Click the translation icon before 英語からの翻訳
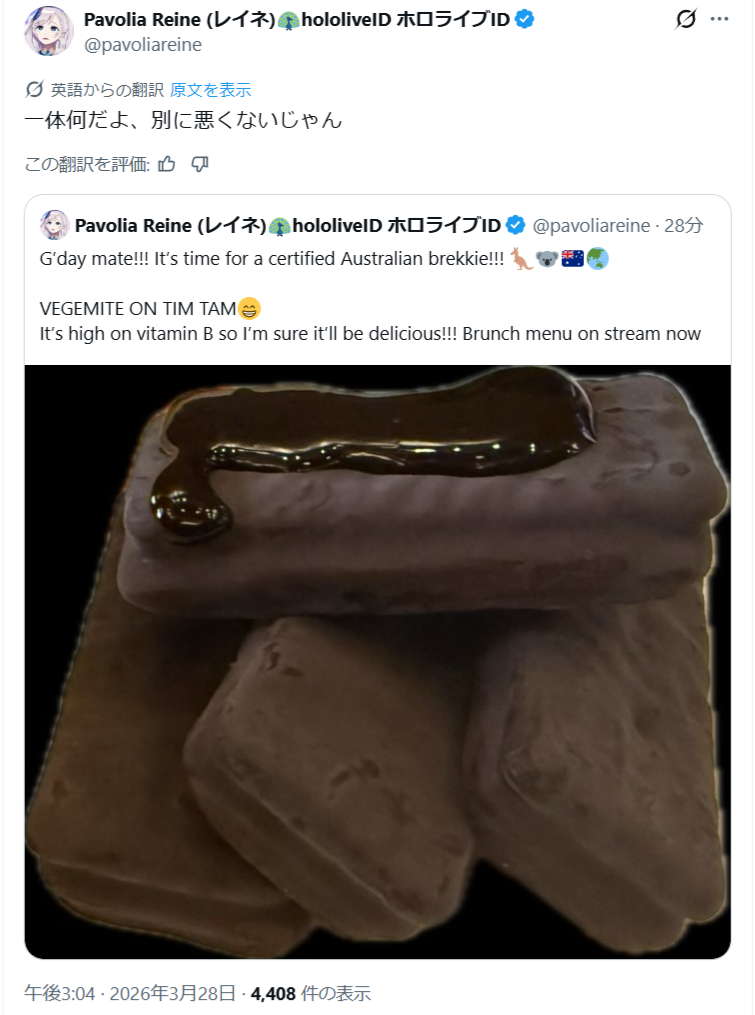 pos(34,90)
